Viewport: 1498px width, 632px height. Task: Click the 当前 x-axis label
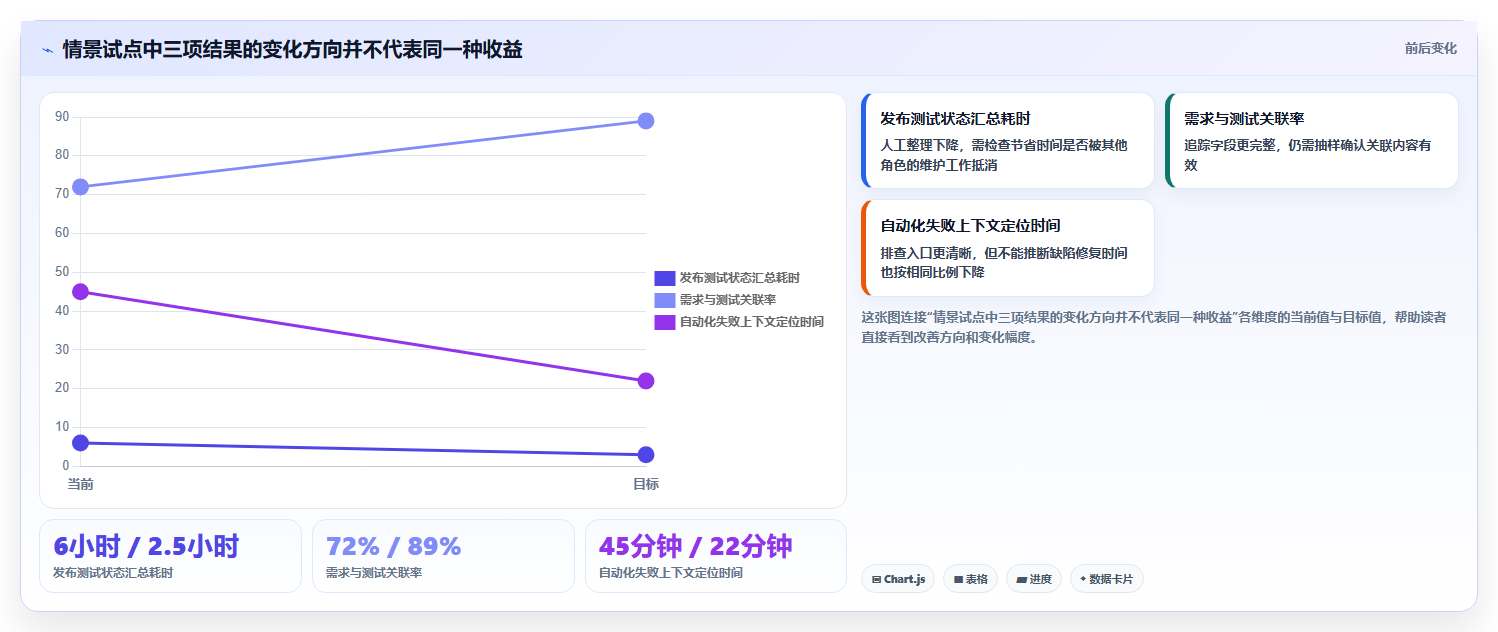coord(80,484)
